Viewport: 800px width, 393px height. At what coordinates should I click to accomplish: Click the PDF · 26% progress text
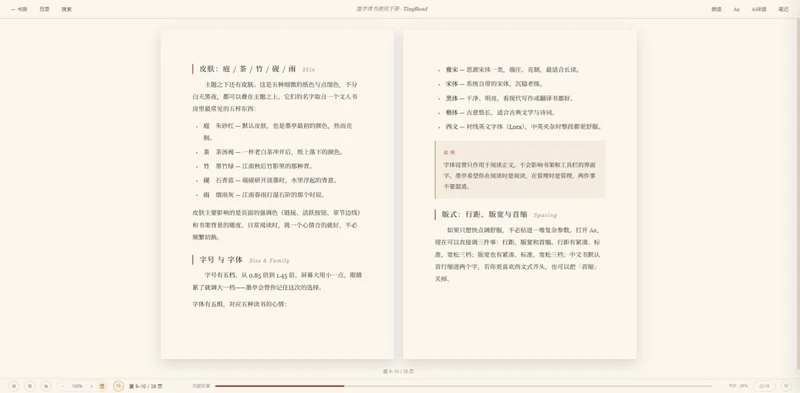point(738,386)
